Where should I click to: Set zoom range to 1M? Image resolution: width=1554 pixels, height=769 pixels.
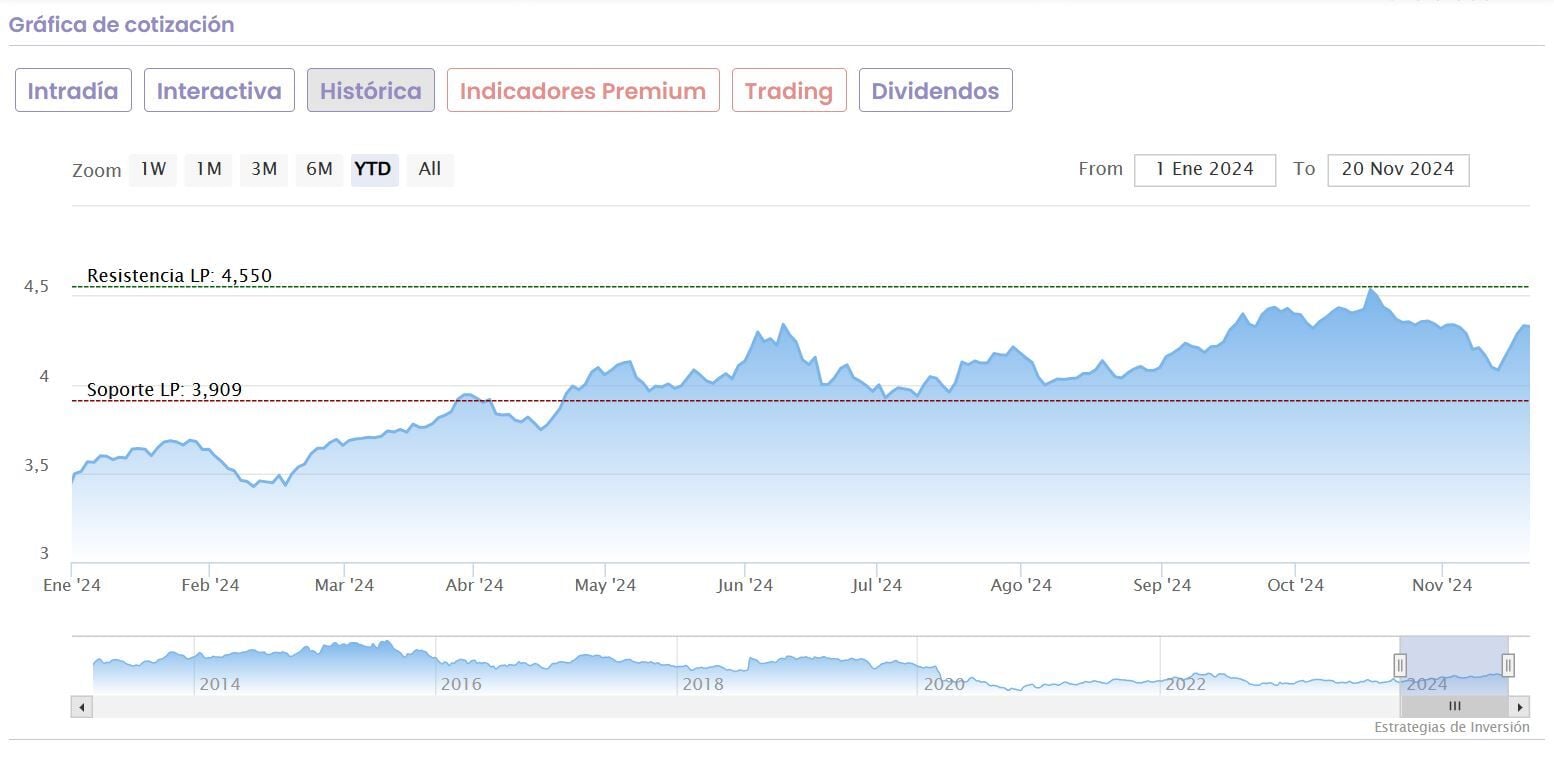(x=208, y=169)
